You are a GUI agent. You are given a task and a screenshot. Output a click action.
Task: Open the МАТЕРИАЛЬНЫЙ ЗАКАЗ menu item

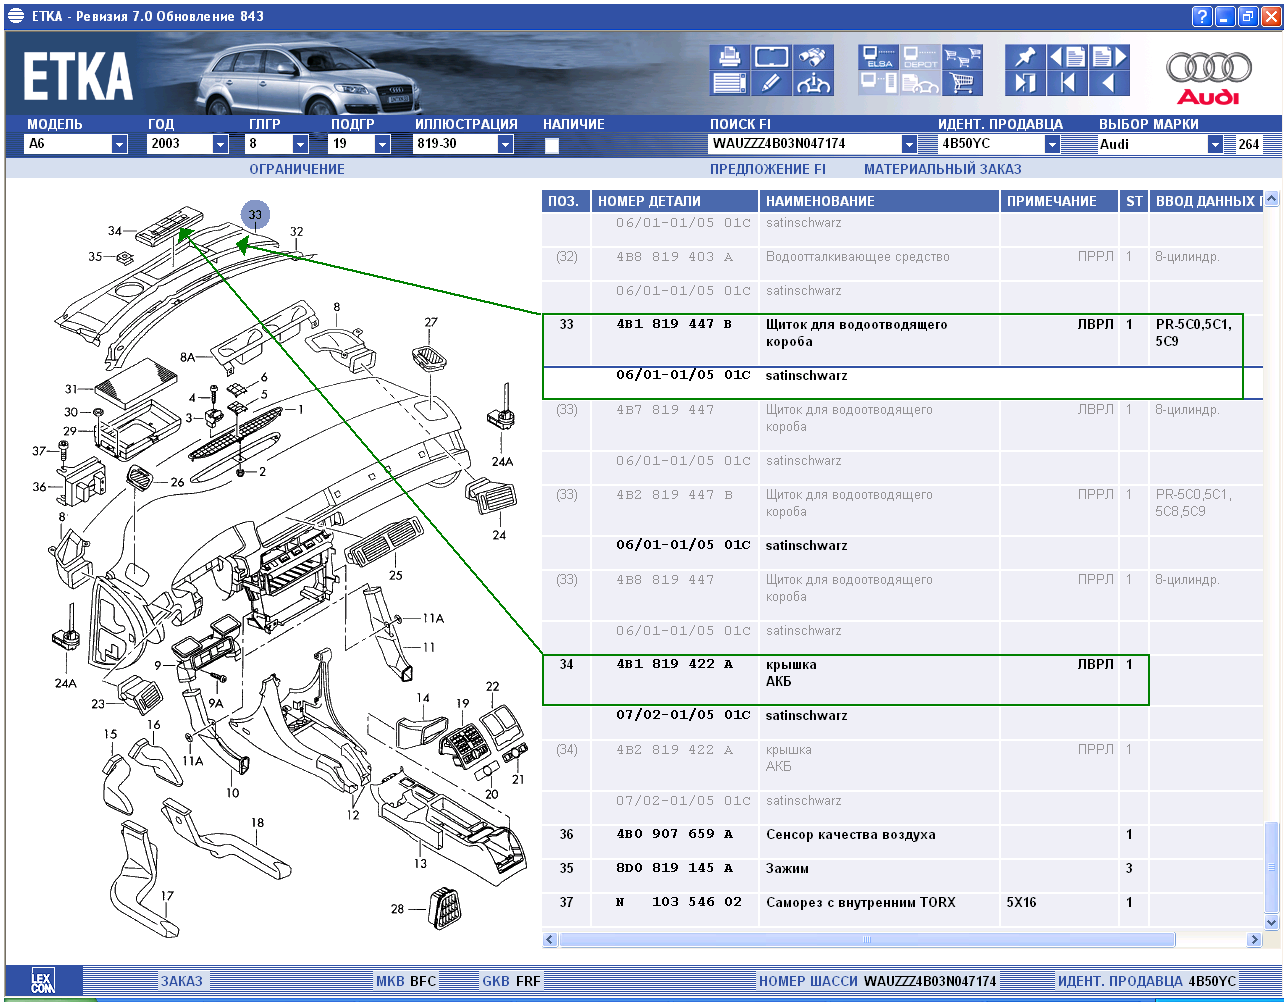tap(943, 170)
